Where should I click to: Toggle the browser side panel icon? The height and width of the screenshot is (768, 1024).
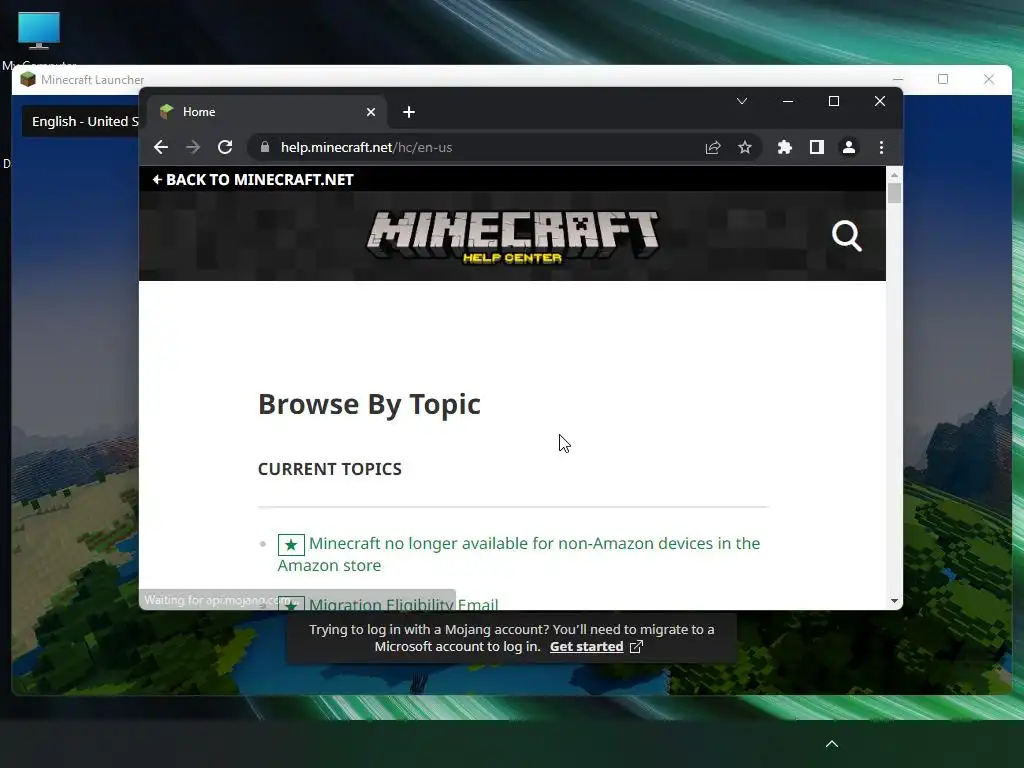click(817, 148)
